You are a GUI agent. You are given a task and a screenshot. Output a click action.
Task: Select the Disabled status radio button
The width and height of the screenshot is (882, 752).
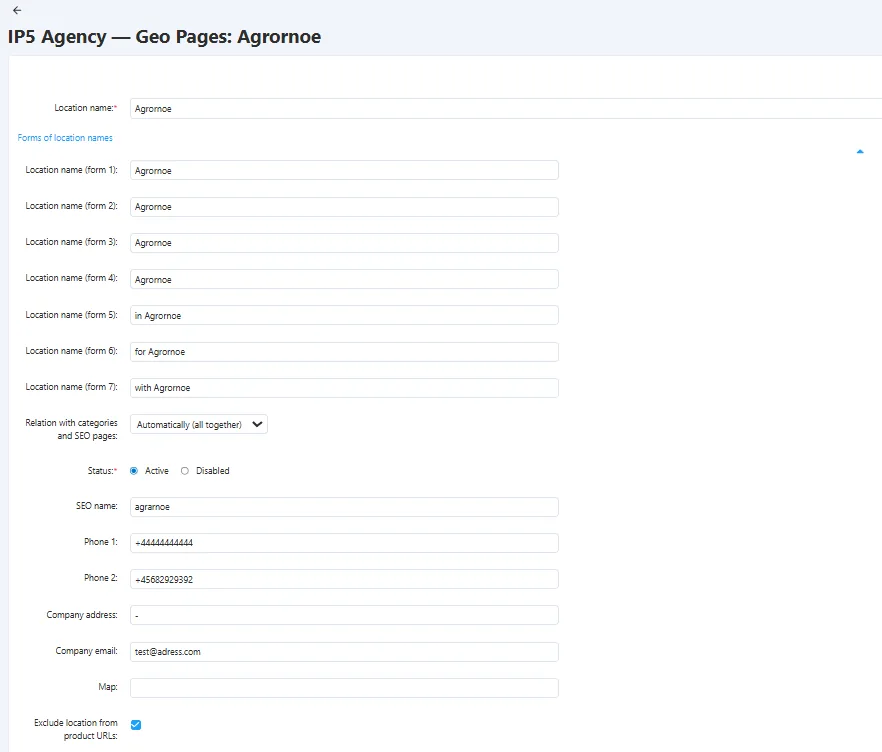pyautogui.click(x=184, y=471)
